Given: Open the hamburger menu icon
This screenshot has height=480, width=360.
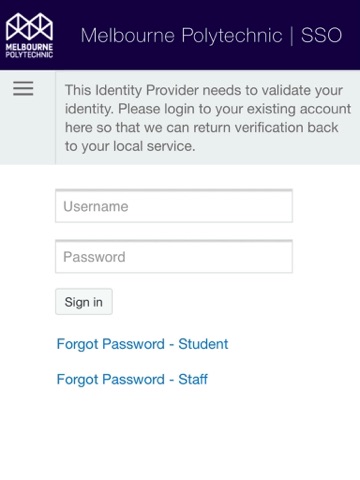Looking at the screenshot, I should 23,89.
